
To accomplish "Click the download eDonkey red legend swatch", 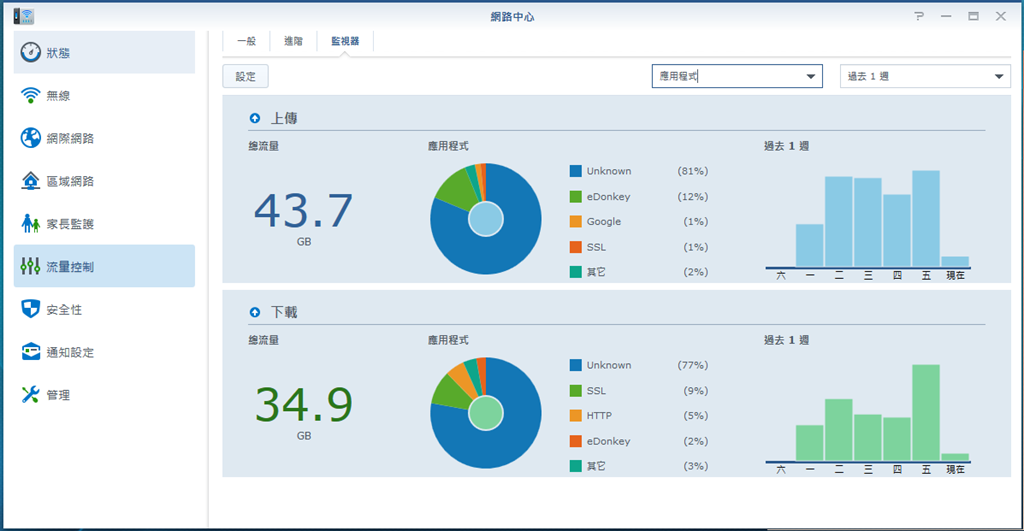I will pos(575,441).
